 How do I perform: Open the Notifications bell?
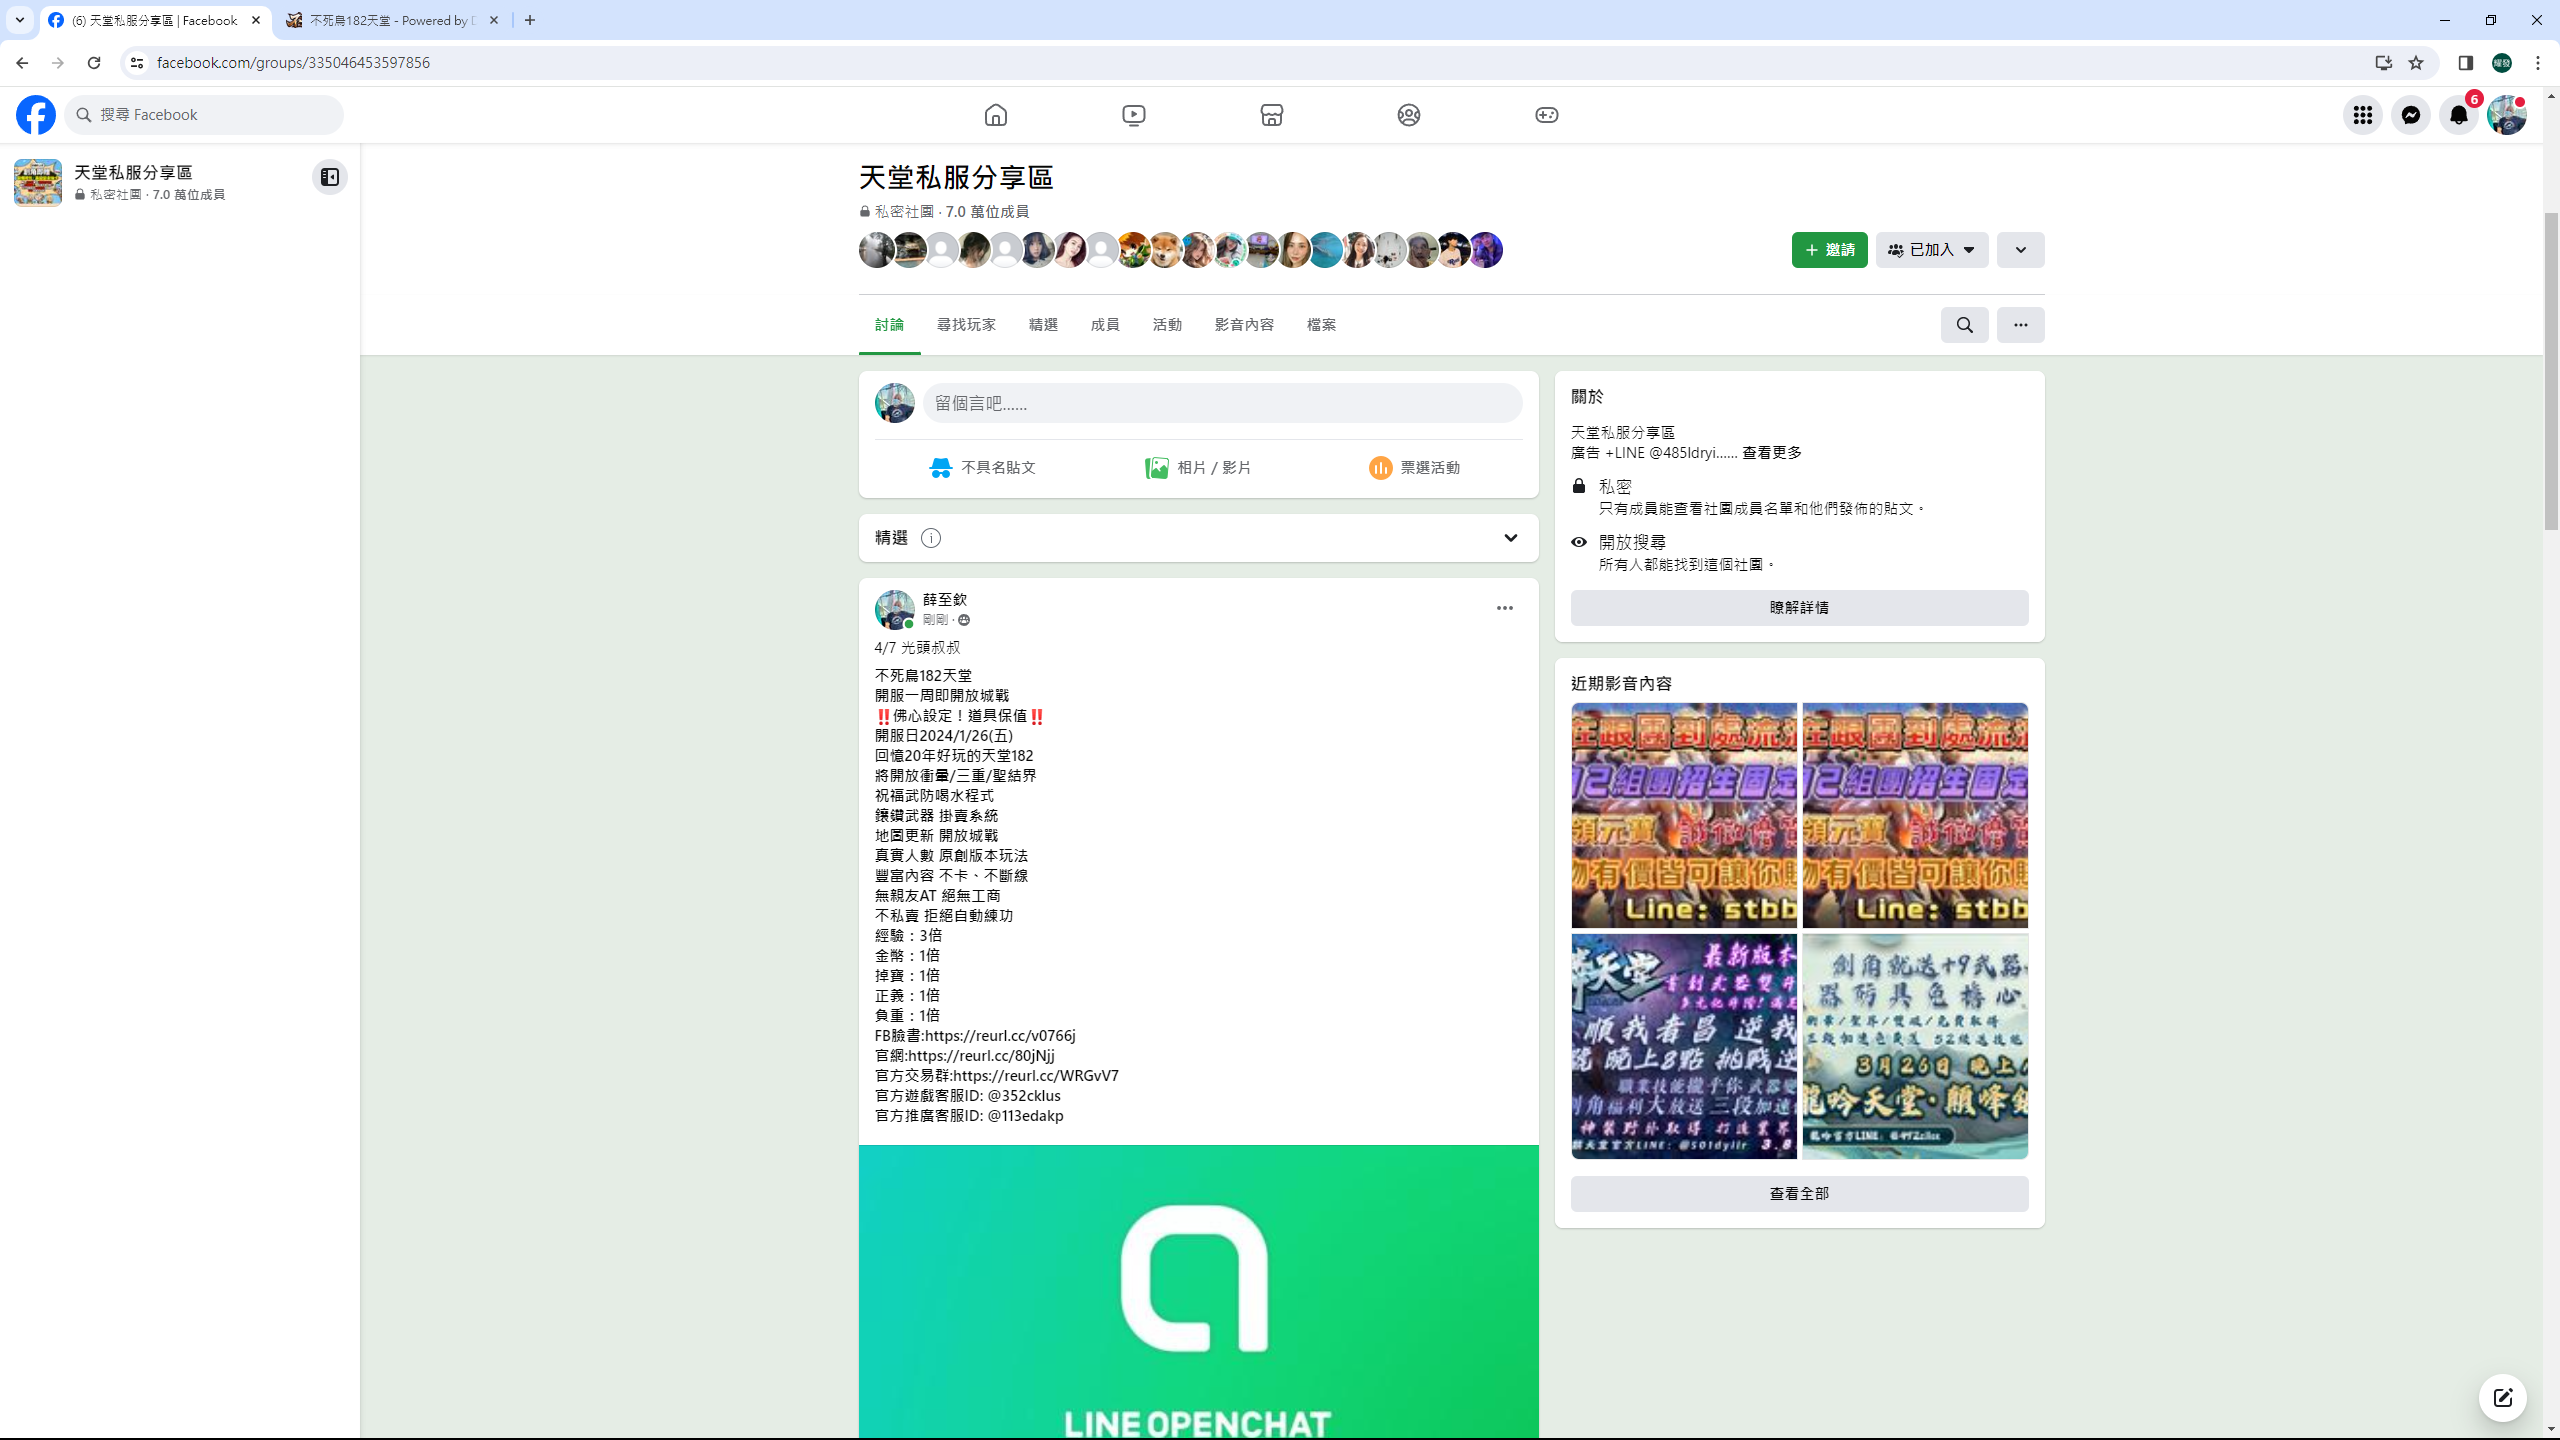tap(2458, 115)
